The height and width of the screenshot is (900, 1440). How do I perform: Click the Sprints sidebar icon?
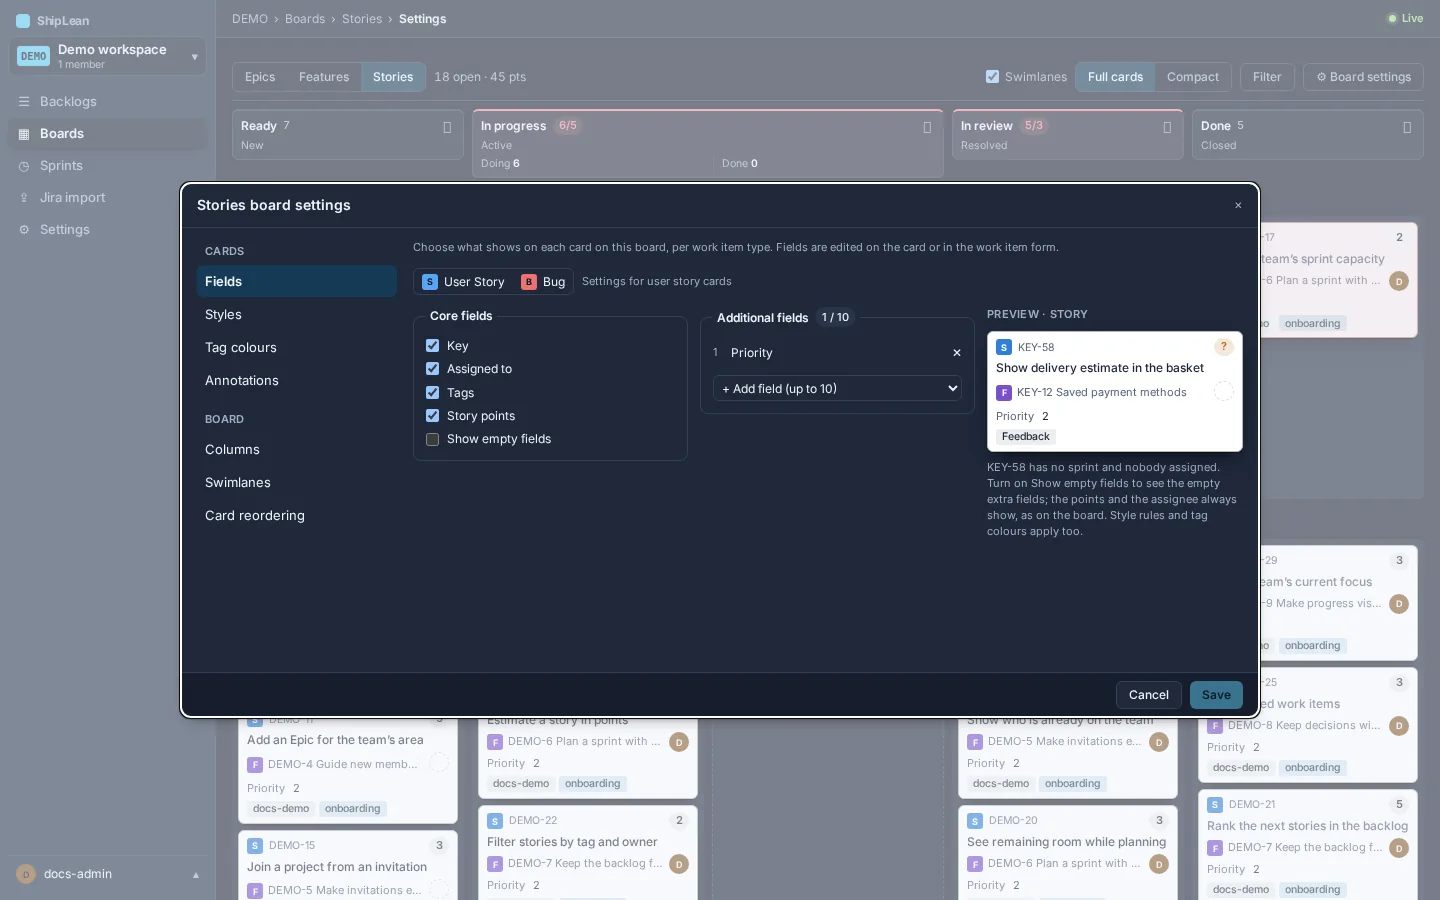tap(24, 166)
